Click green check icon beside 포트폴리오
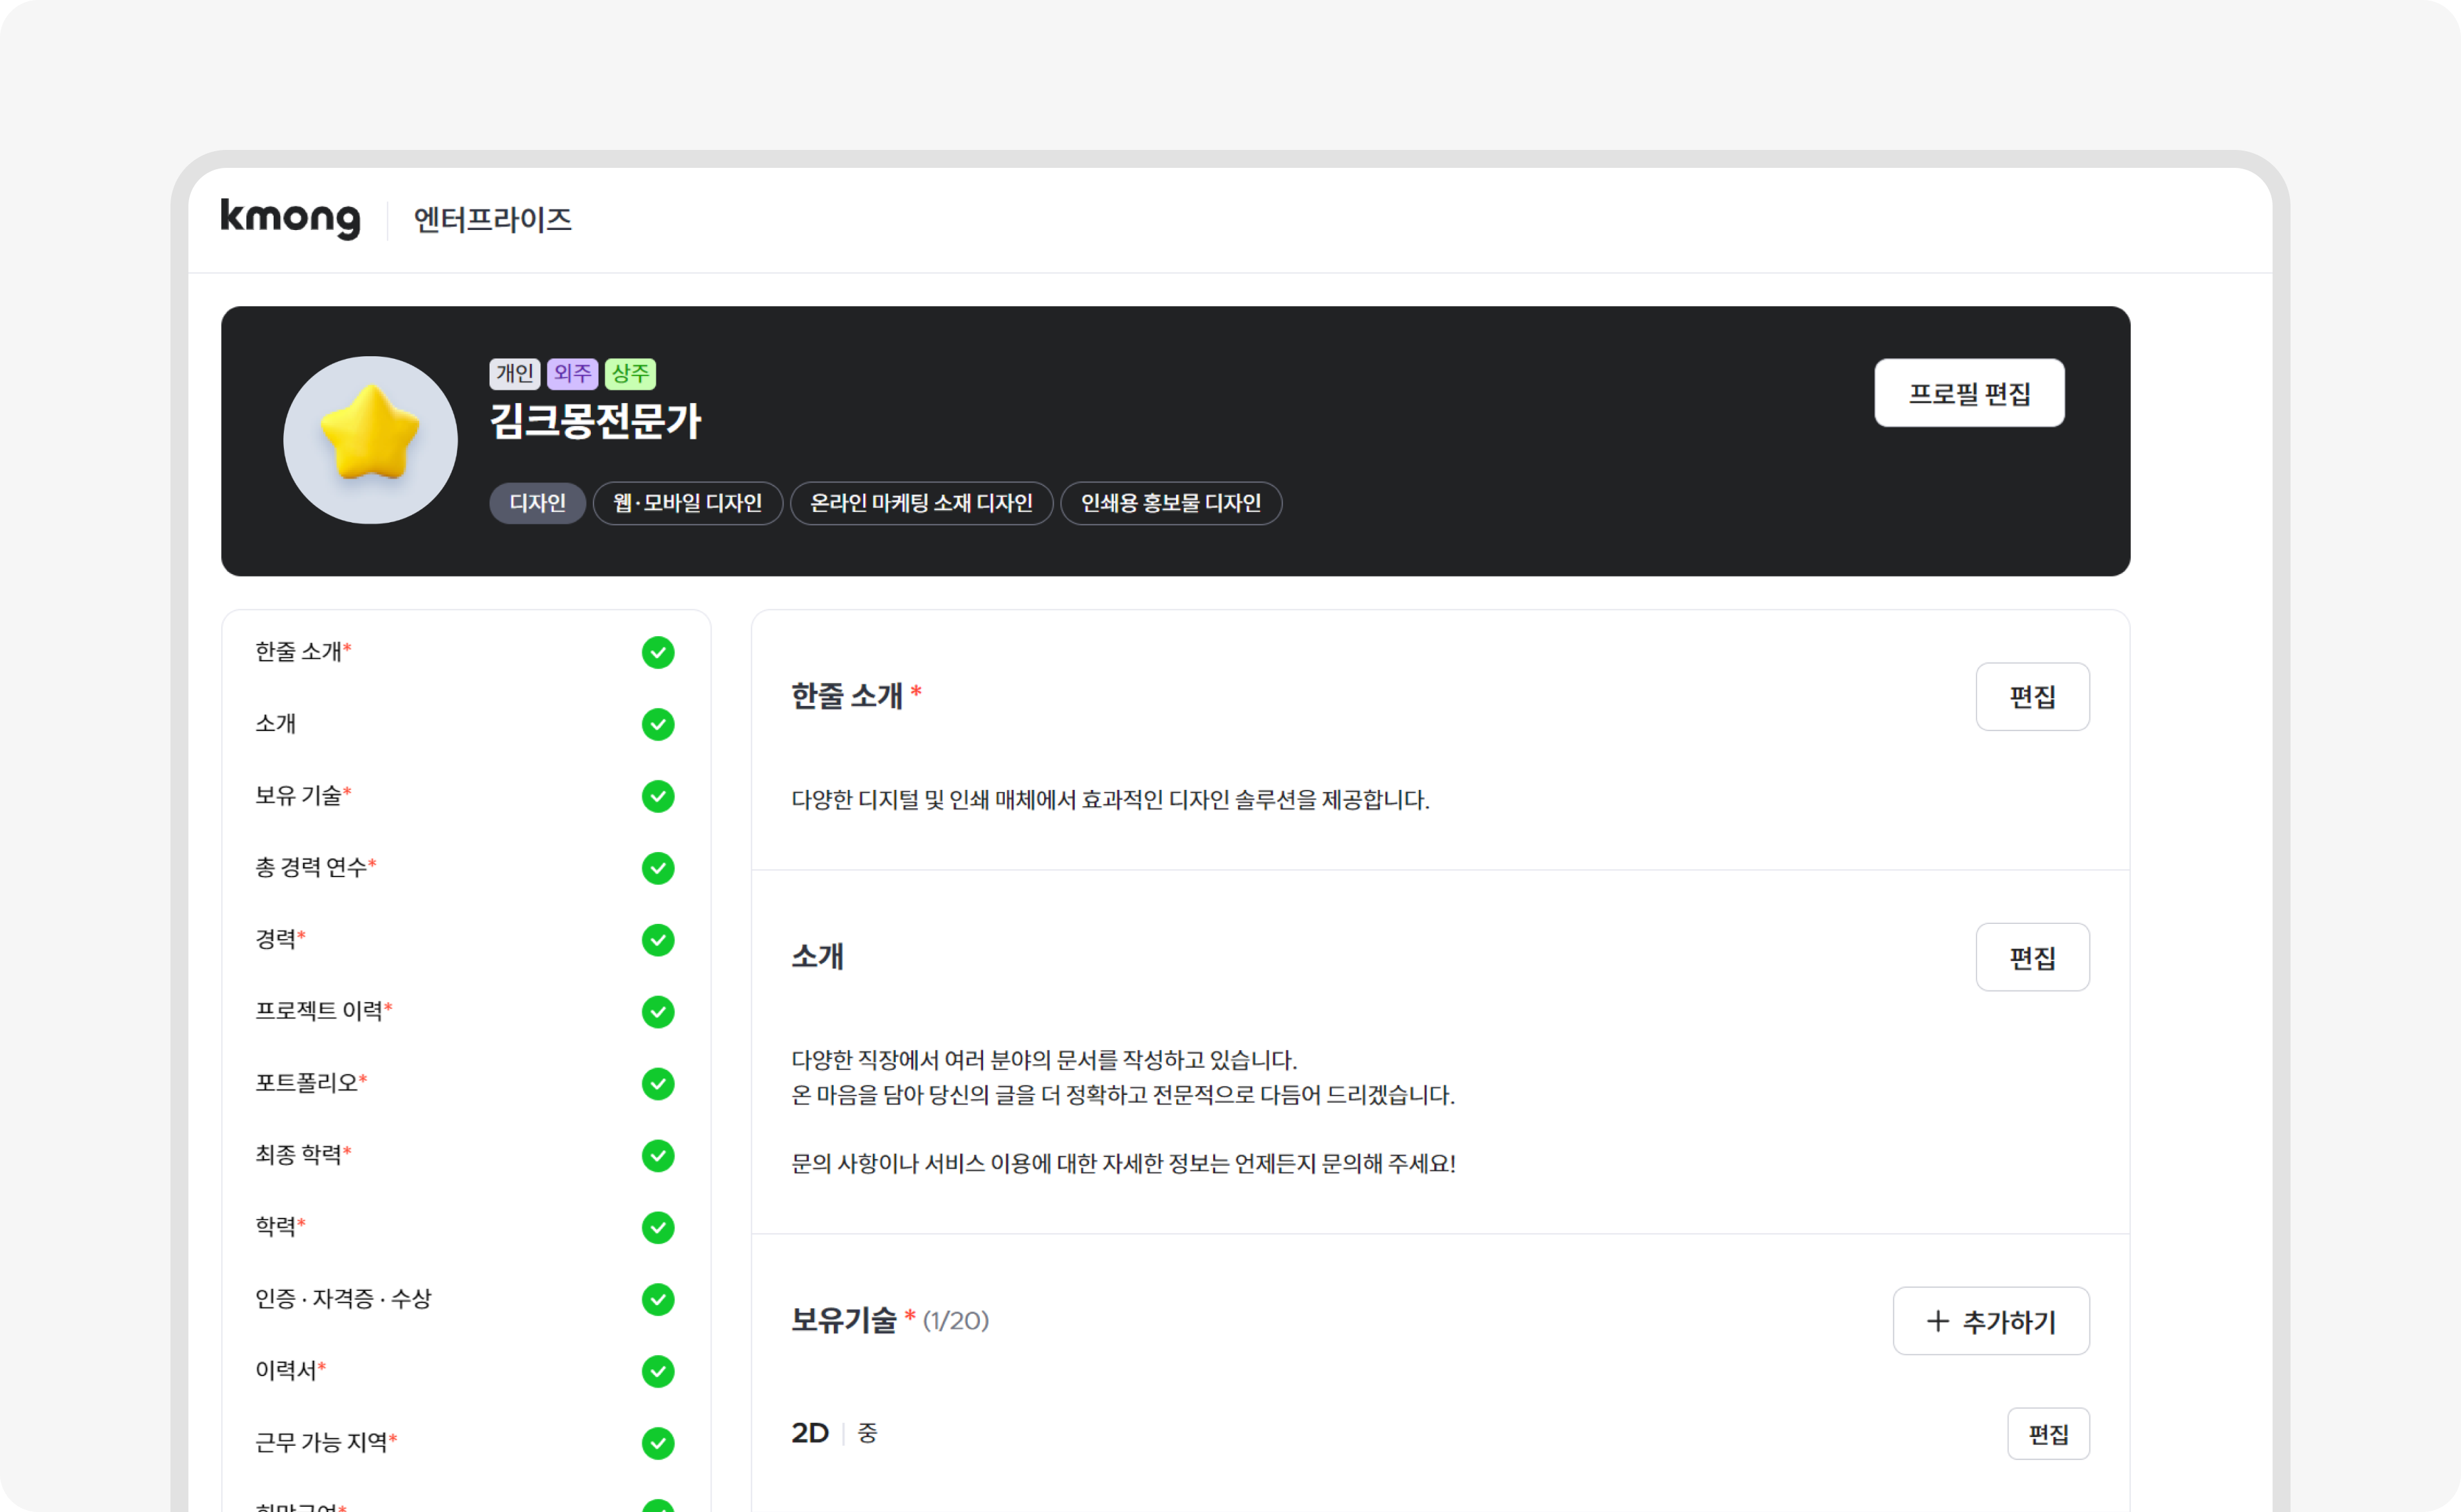This screenshot has height=1512, width=2461. pos(658,1085)
